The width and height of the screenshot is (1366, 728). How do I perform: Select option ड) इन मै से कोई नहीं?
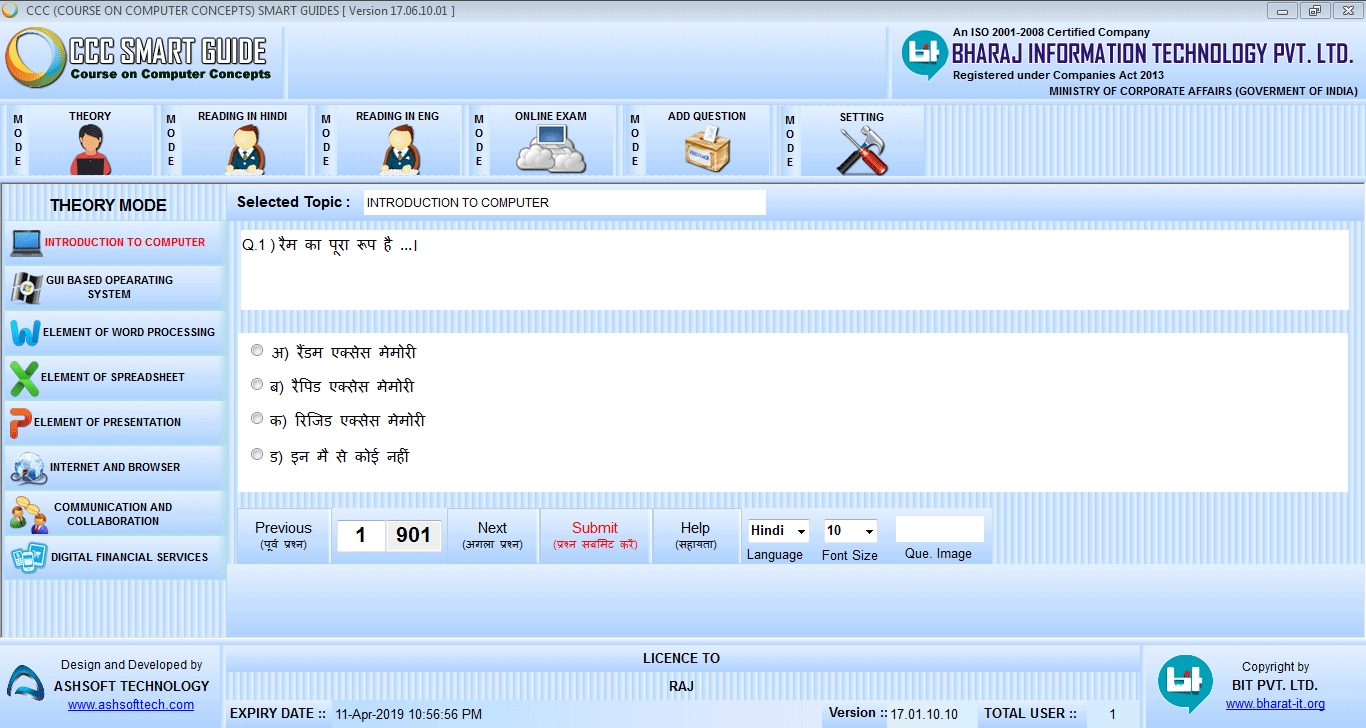point(257,454)
